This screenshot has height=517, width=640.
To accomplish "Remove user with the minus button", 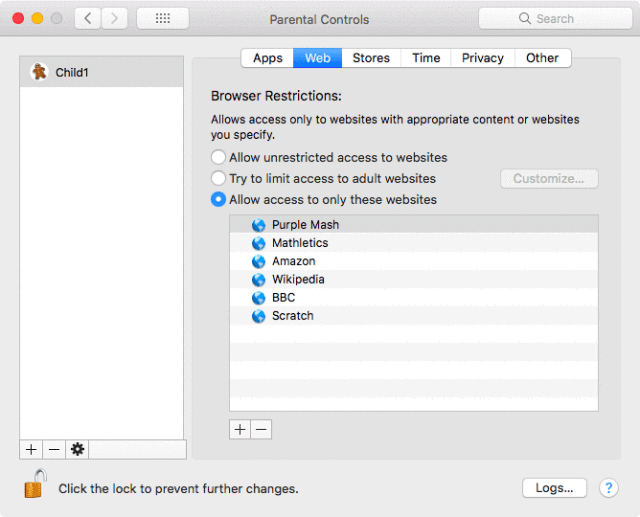I will pos(54,449).
